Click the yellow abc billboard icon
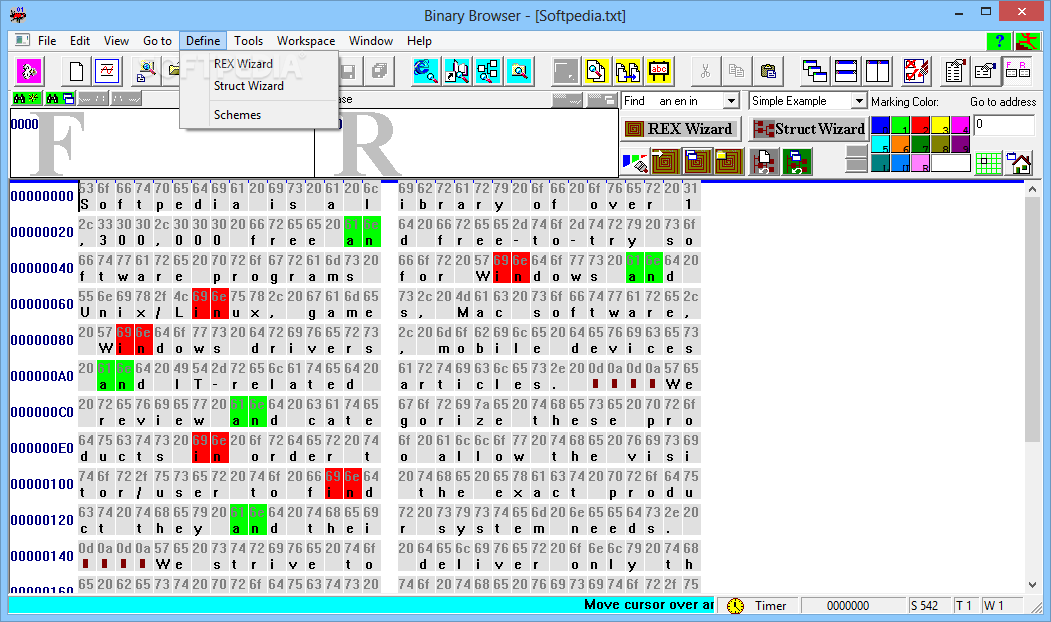Viewport: 1051px width, 622px height. (659, 70)
